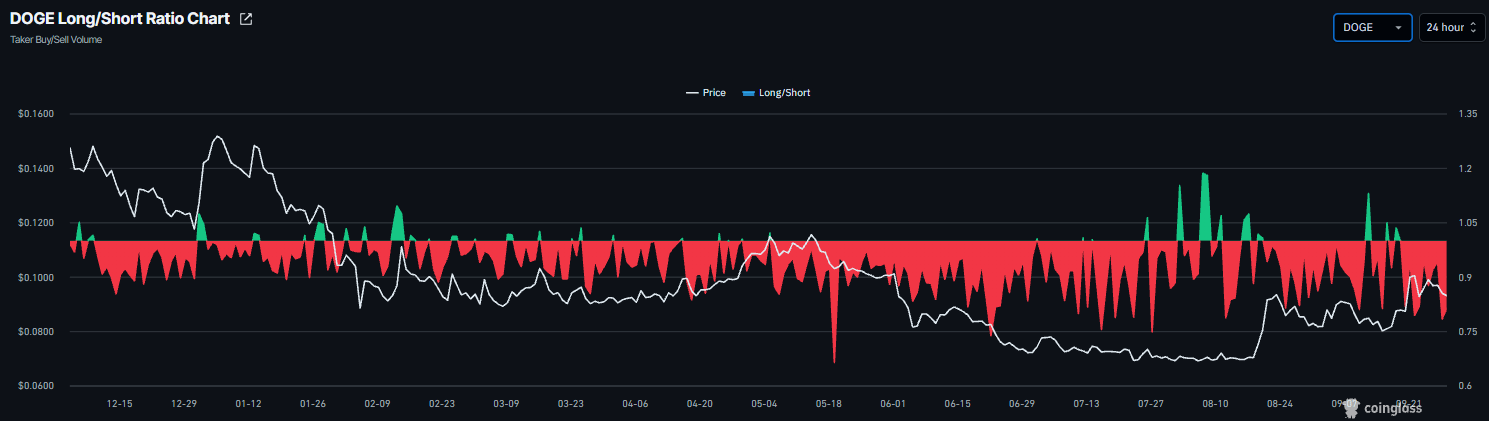Open the DOGE coin dropdown
The image size is (1489, 421).
(x=1372, y=27)
